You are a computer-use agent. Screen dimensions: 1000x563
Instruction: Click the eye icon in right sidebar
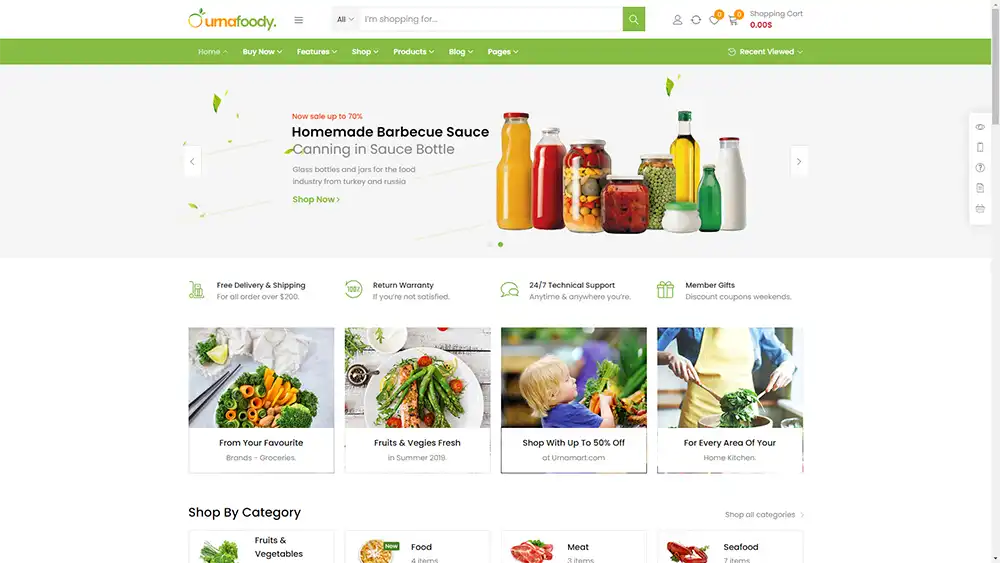pyautogui.click(x=980, y=127)
